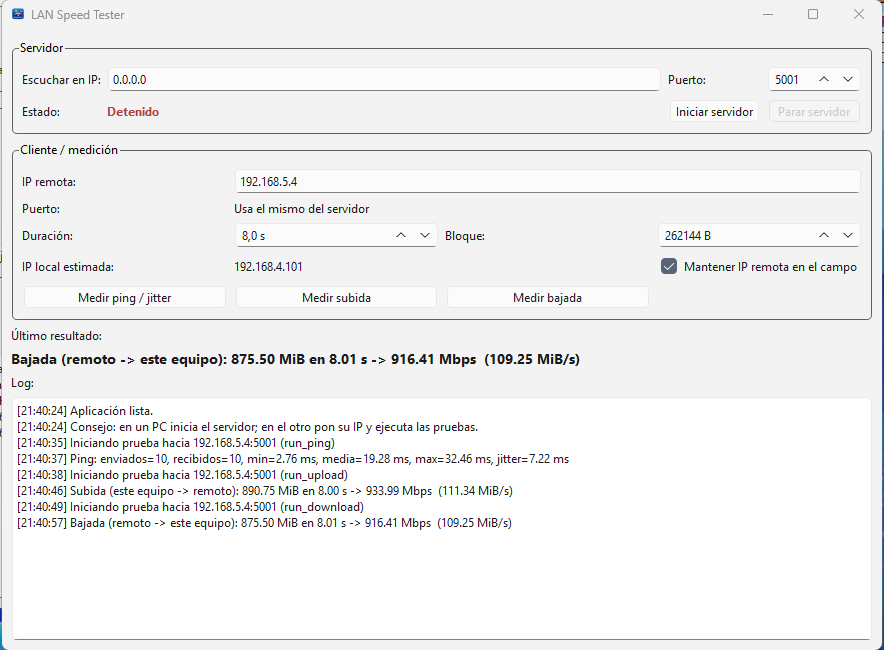This screenshot has height=650, width=884.
Task: Run the Medir bajada download test
Action: tap(547, 297)
